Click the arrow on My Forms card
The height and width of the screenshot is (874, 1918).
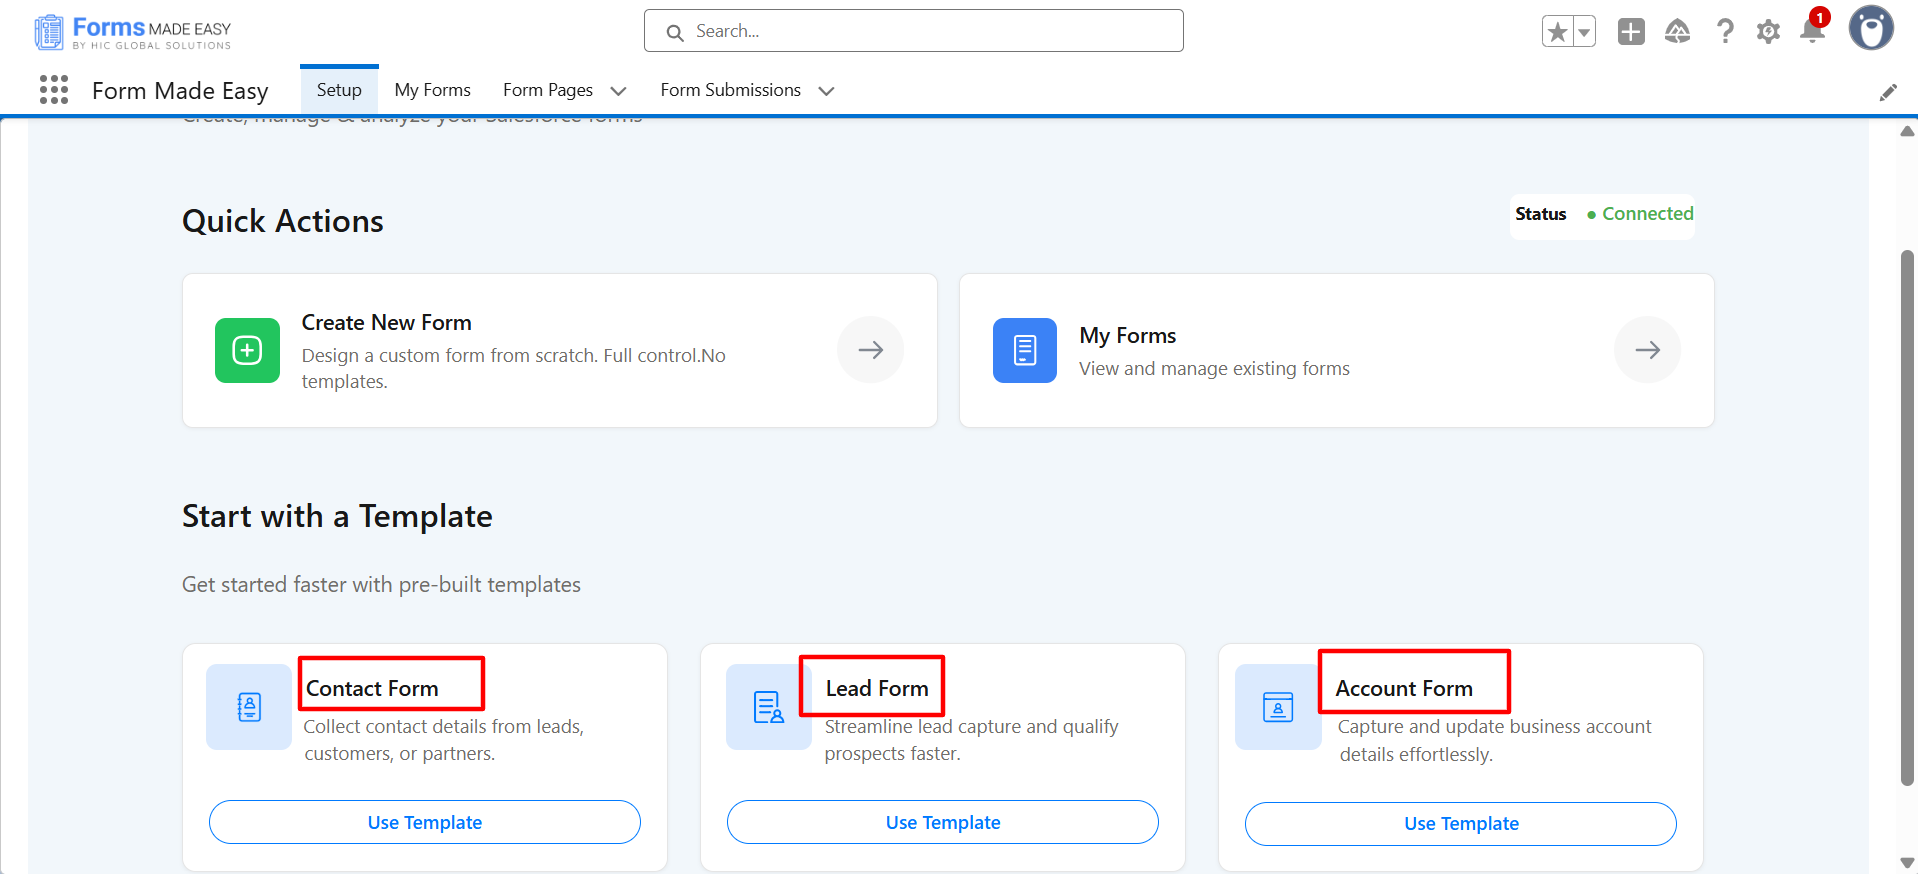pyautogui.click(x=1647, y=349)
